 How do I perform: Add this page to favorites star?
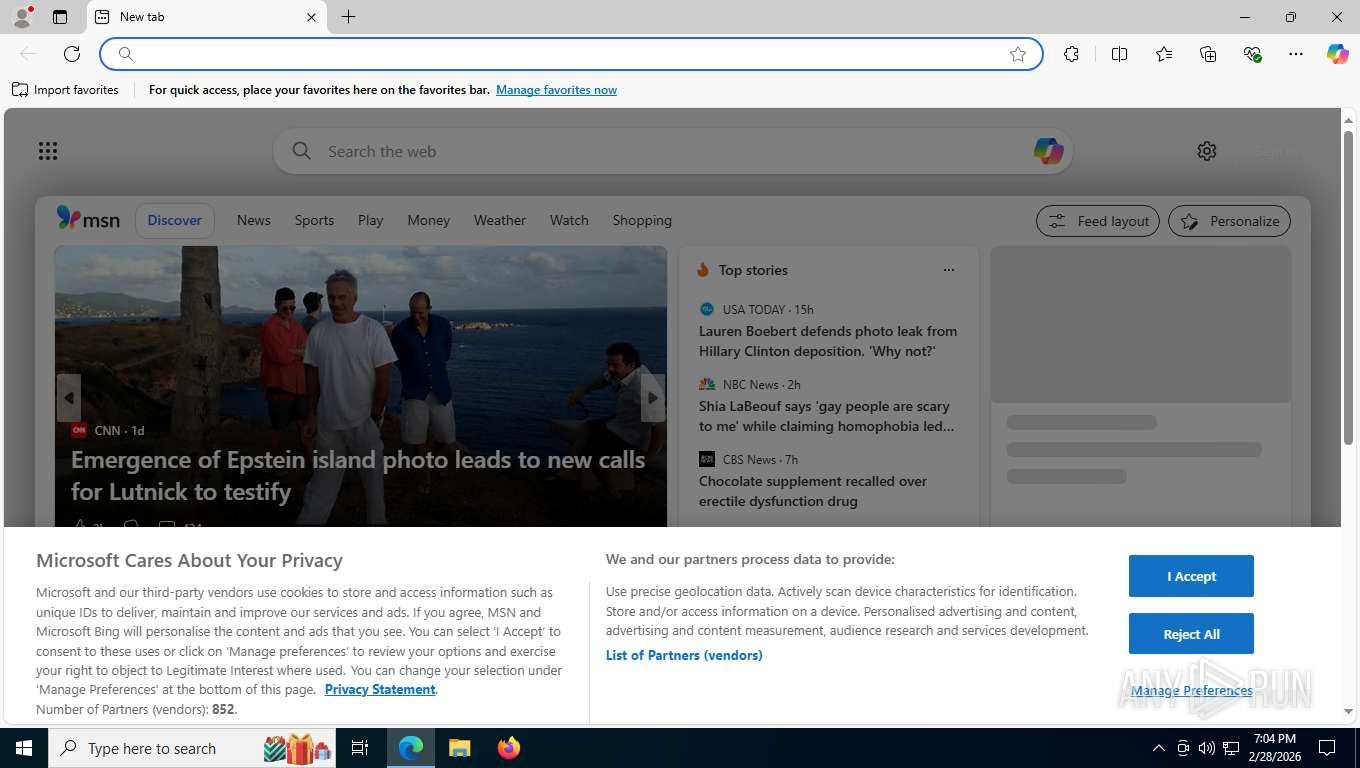click(1018, 54)
